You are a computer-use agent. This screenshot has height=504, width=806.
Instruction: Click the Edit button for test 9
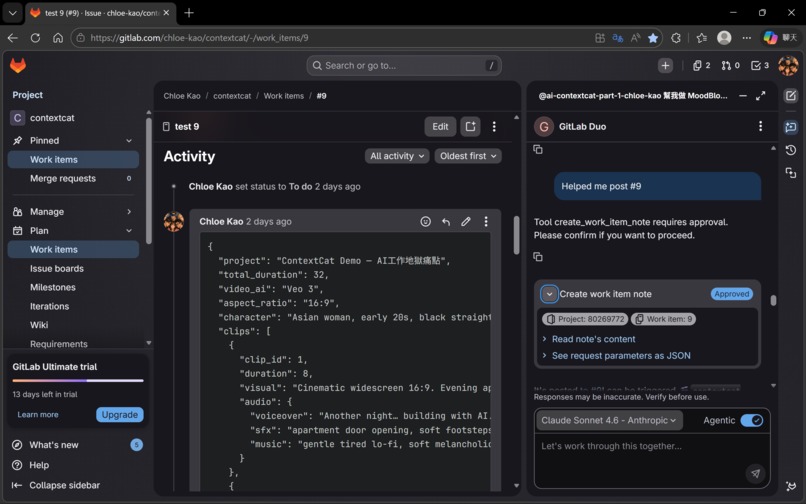[x=440, y=127]
